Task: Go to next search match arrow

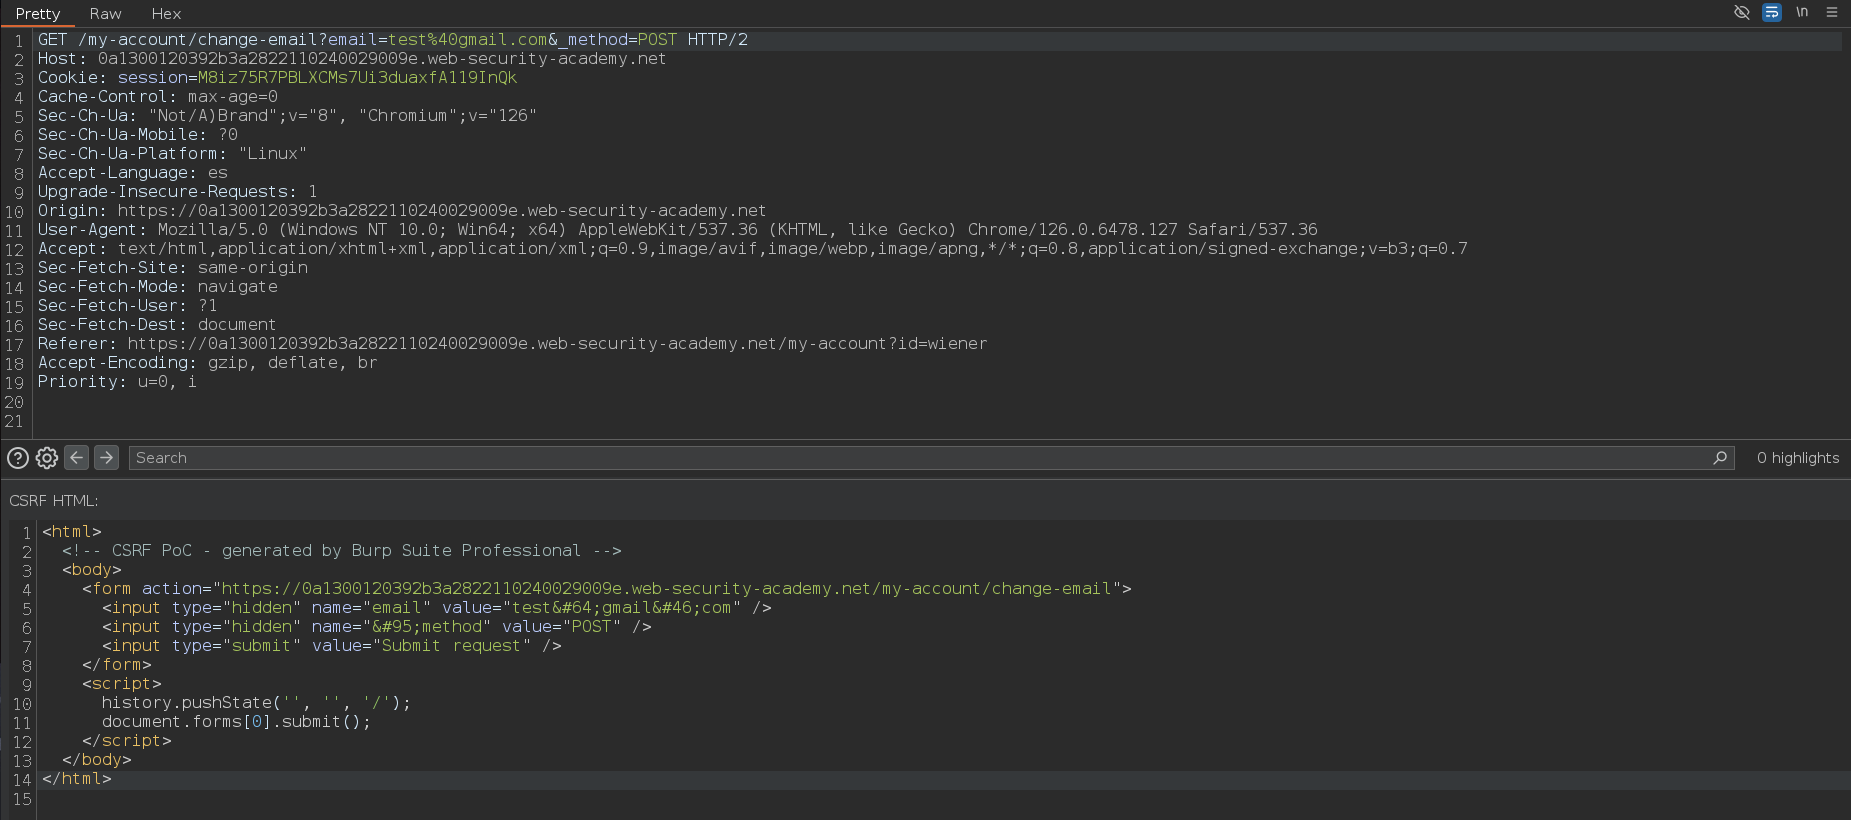Action: (x=107, y=457)
